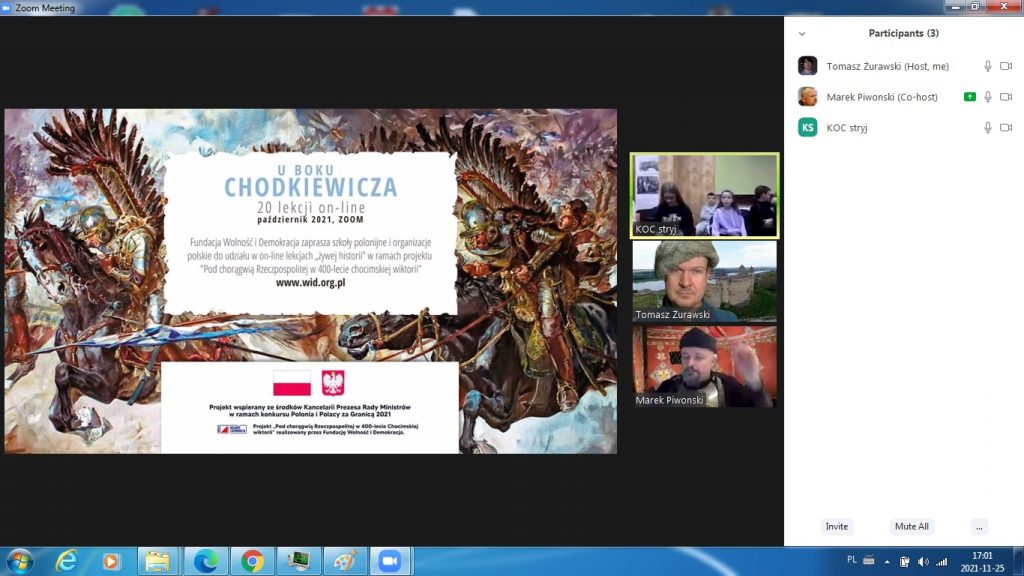The width and height of the screenshot is (1024, 576).
Task: Open the more options '...' button
Action: click(x=979, y=526)
